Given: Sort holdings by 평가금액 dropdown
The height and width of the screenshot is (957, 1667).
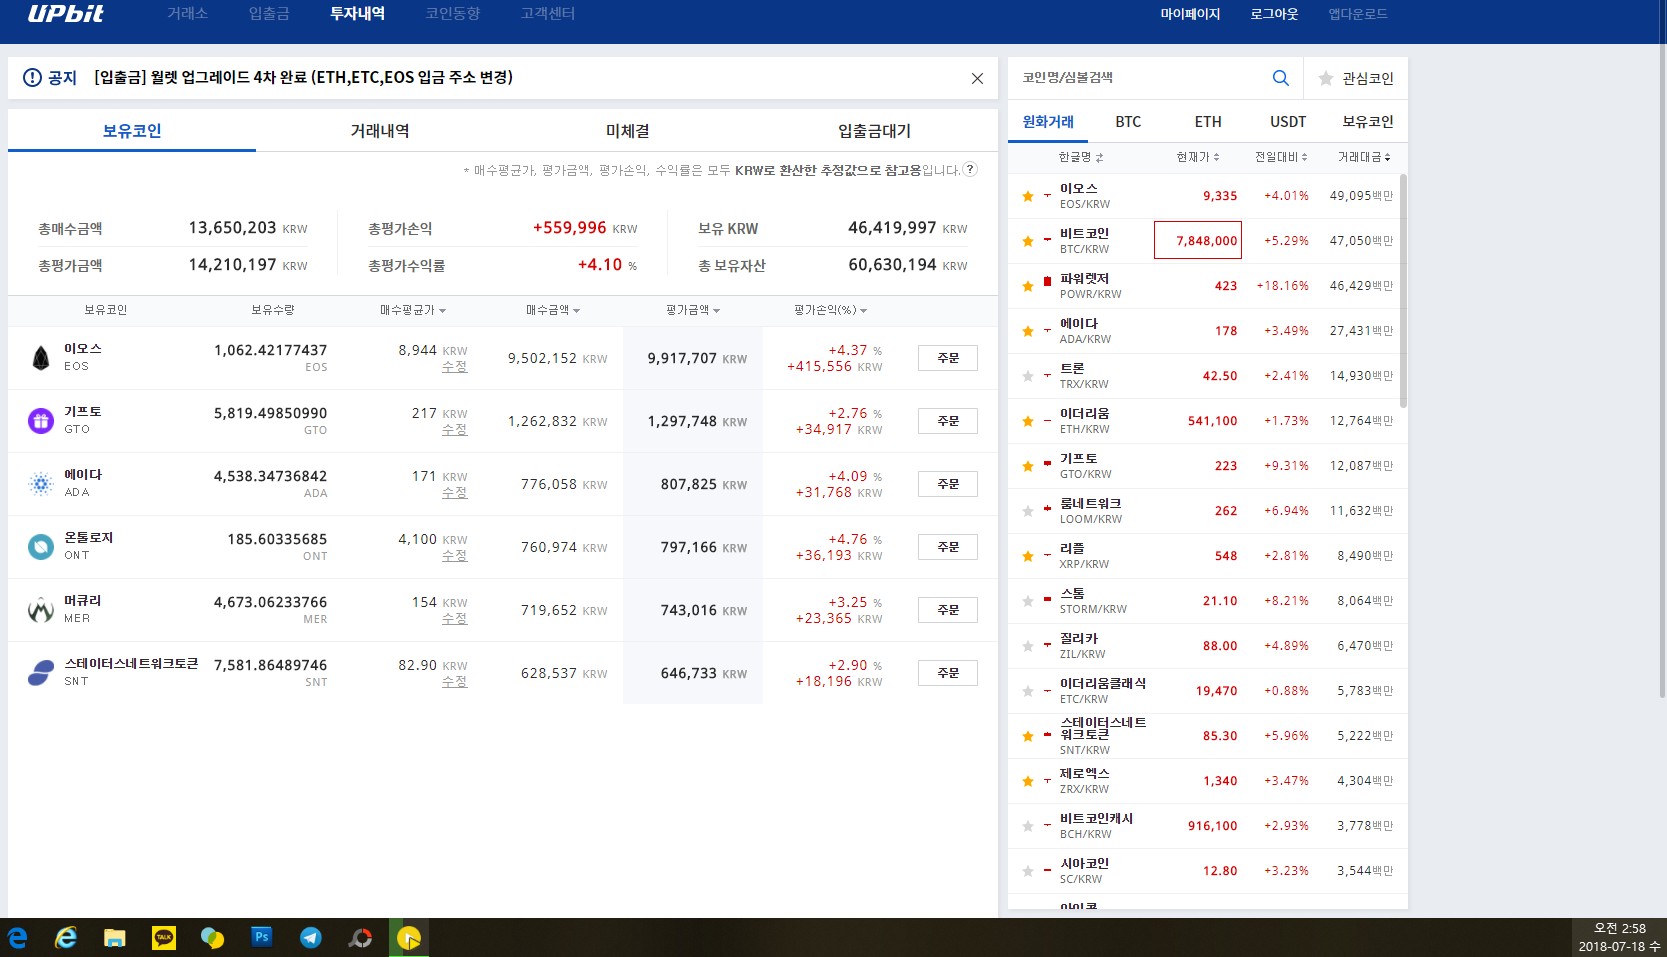Looking at the screenshot, I should coord(693,310).
